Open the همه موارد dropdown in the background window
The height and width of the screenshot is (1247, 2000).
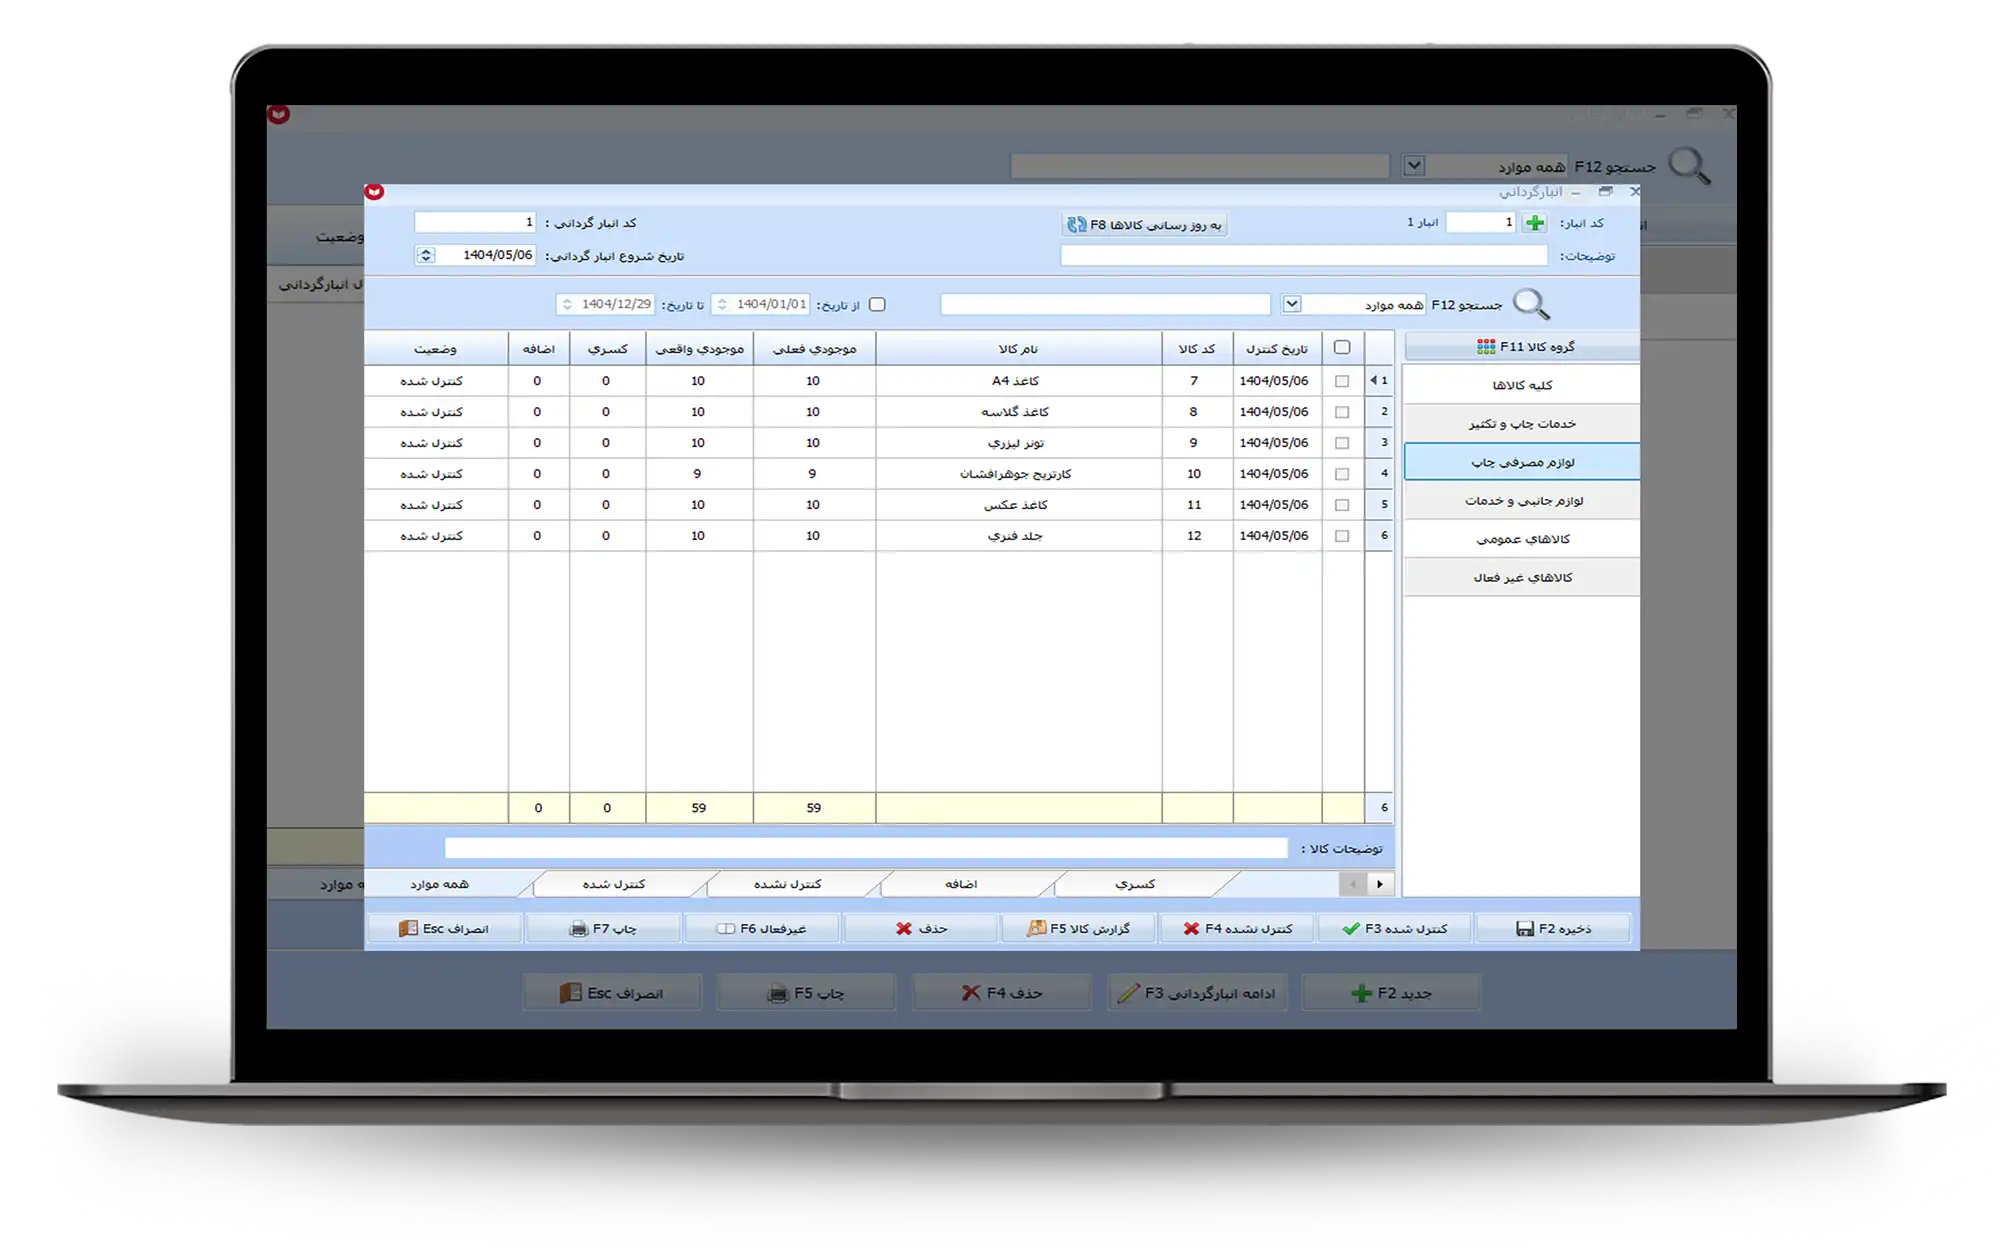(1414, 166)
